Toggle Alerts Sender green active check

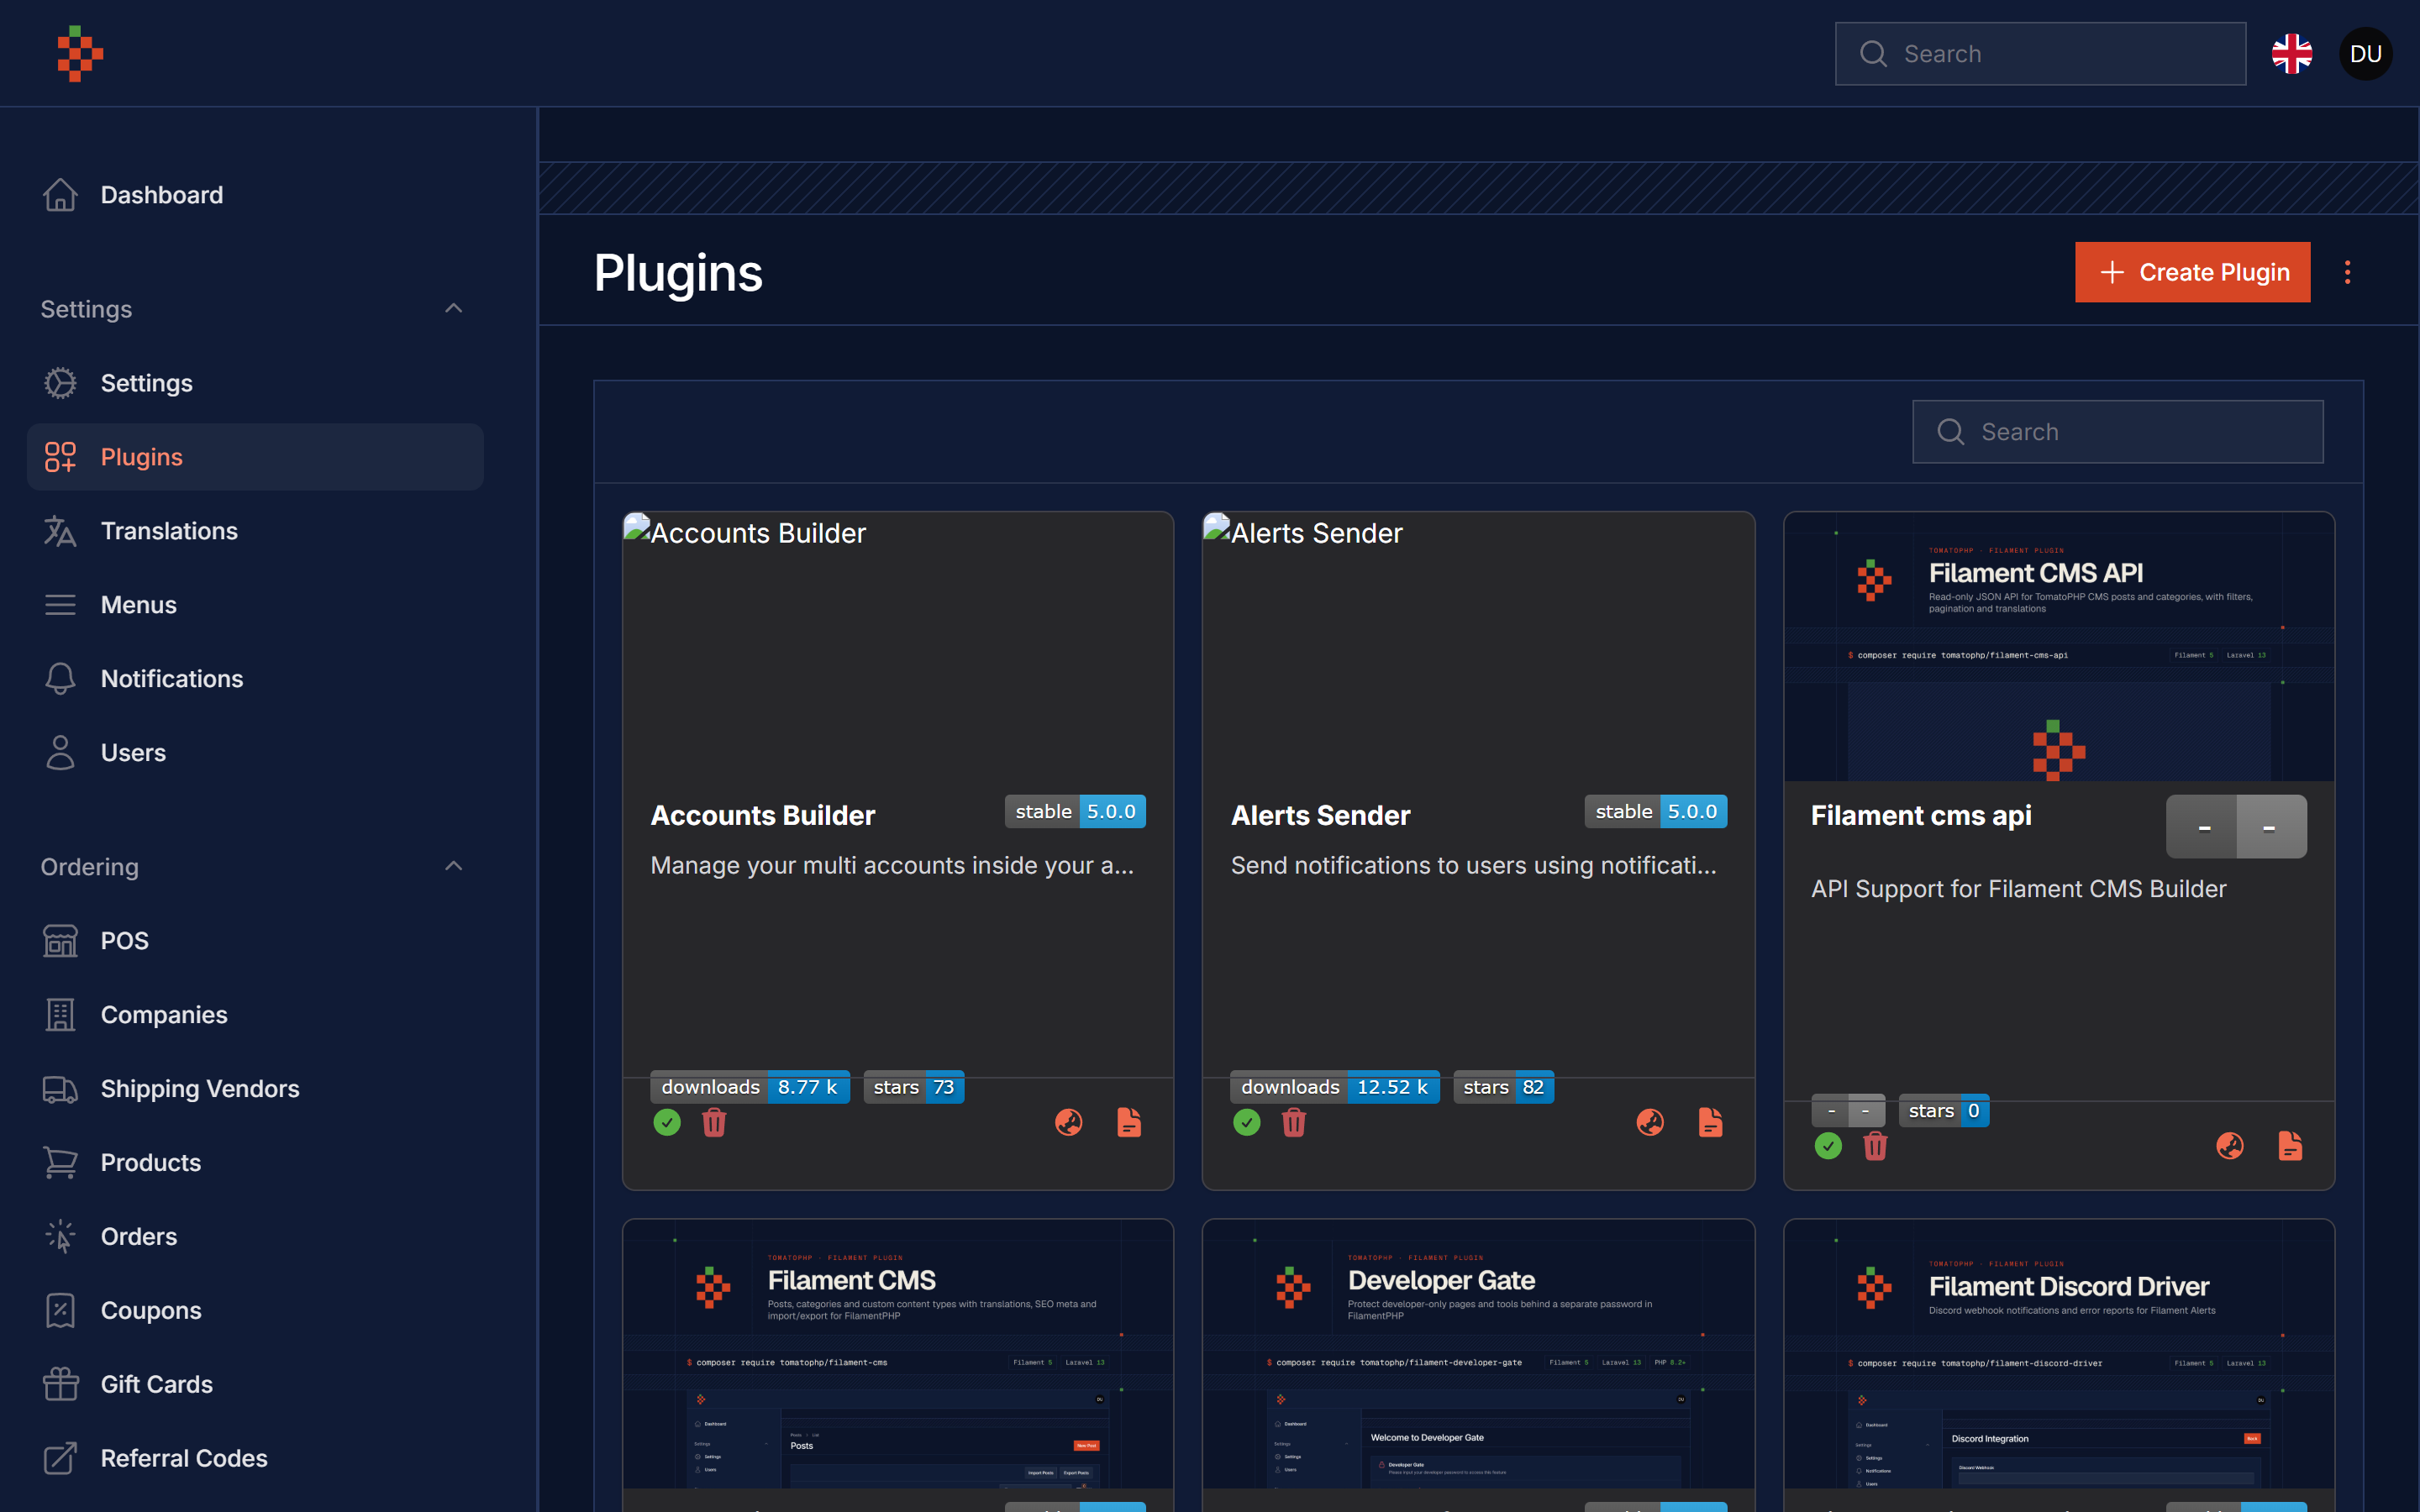point(1247,1123)
